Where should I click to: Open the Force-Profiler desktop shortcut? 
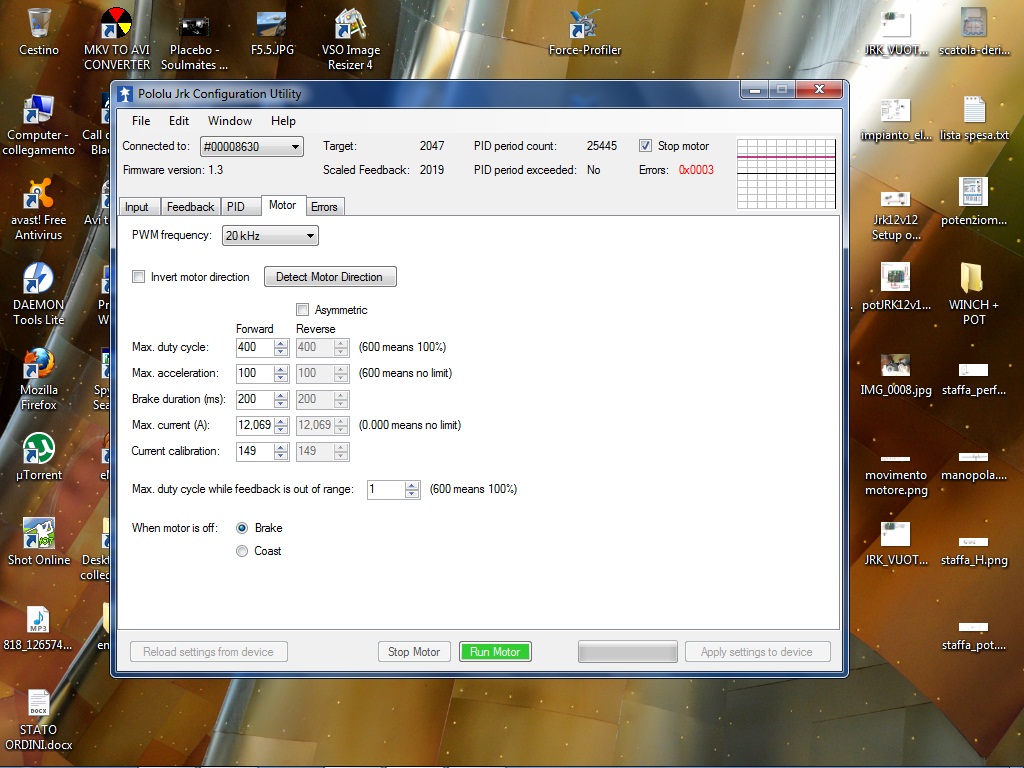coord(584,31)
